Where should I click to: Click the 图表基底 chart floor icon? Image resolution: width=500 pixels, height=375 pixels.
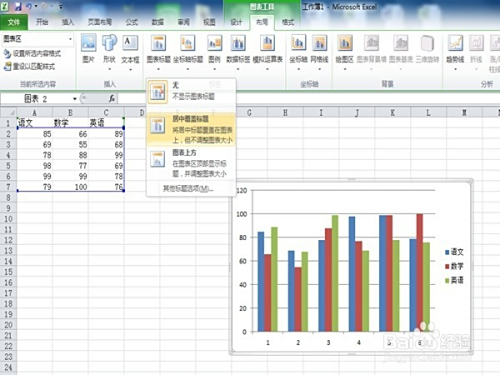401,52
